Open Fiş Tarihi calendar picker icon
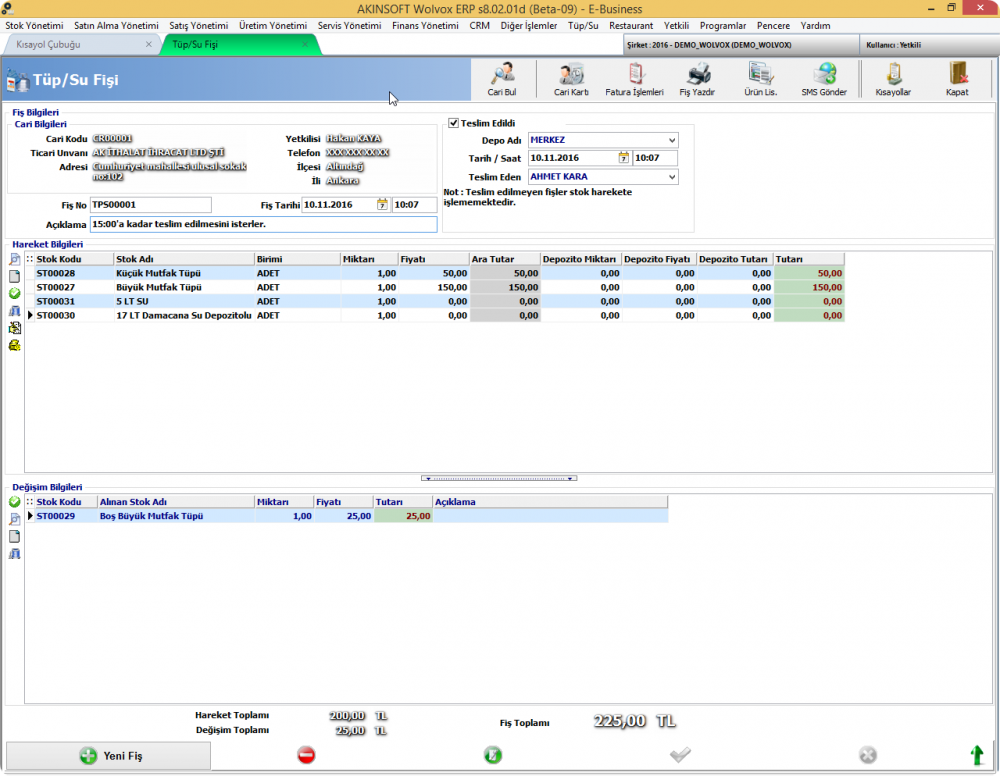Screen dimensions: 1000x776 [x=382, y=205]
